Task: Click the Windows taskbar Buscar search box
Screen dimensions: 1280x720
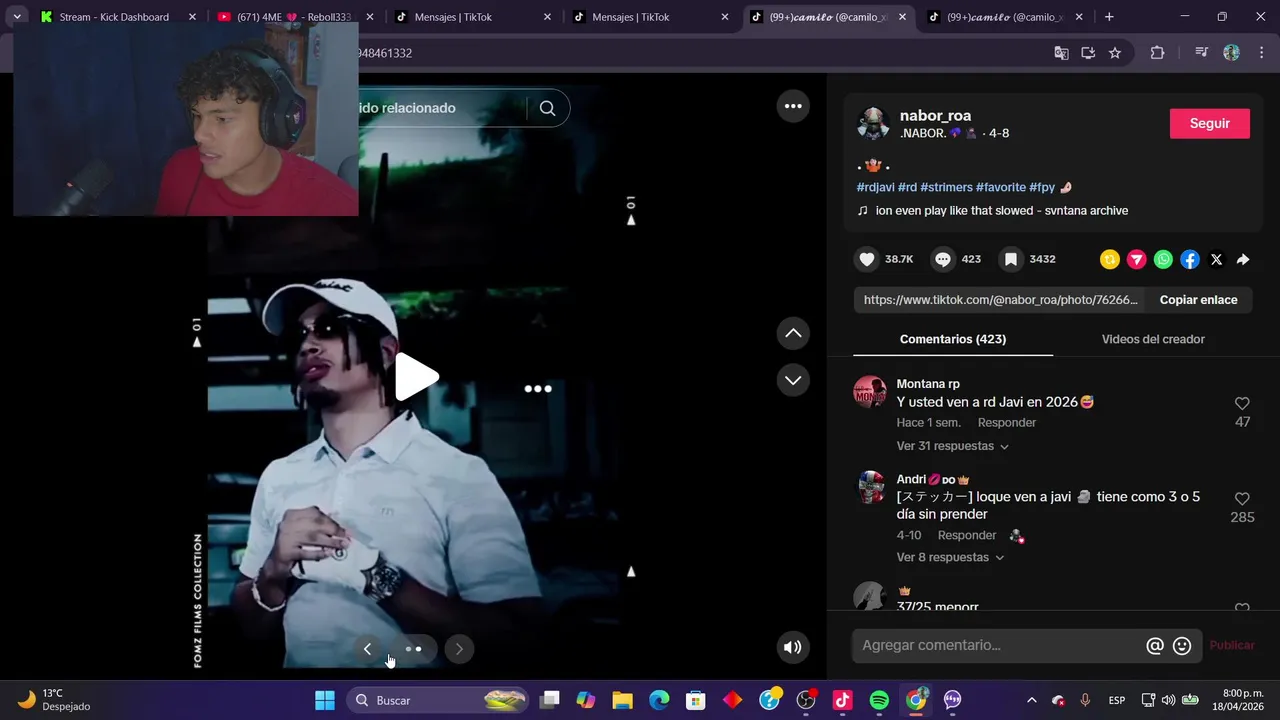Action: 437,700
